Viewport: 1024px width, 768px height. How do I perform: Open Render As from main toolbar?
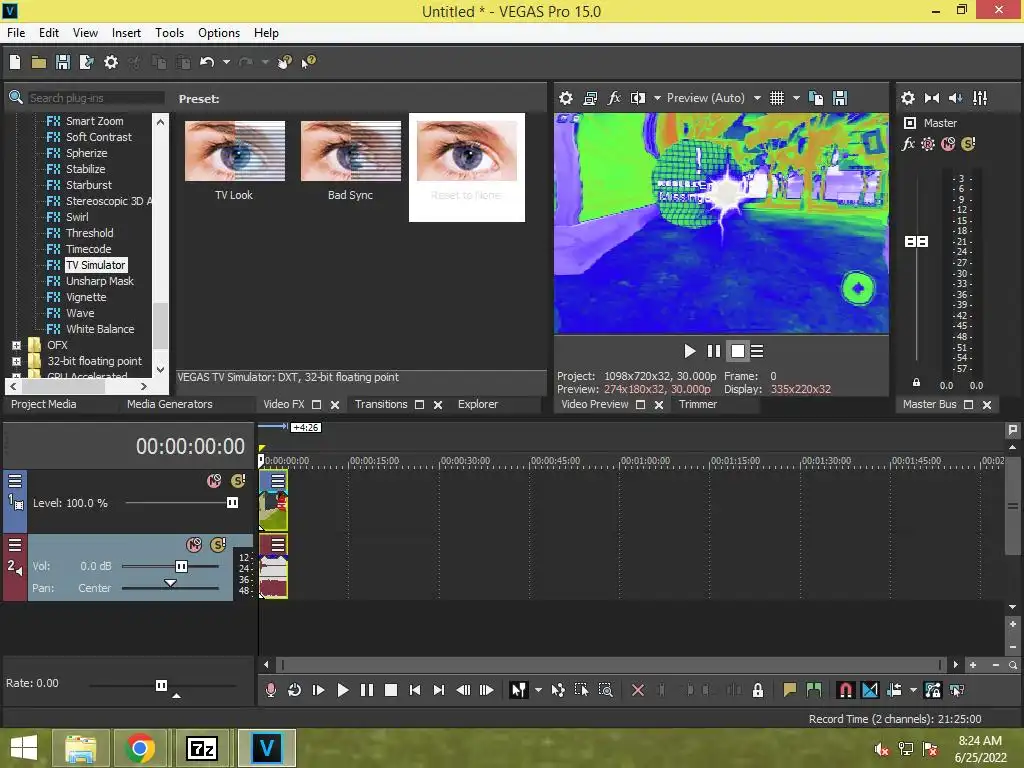86,62
